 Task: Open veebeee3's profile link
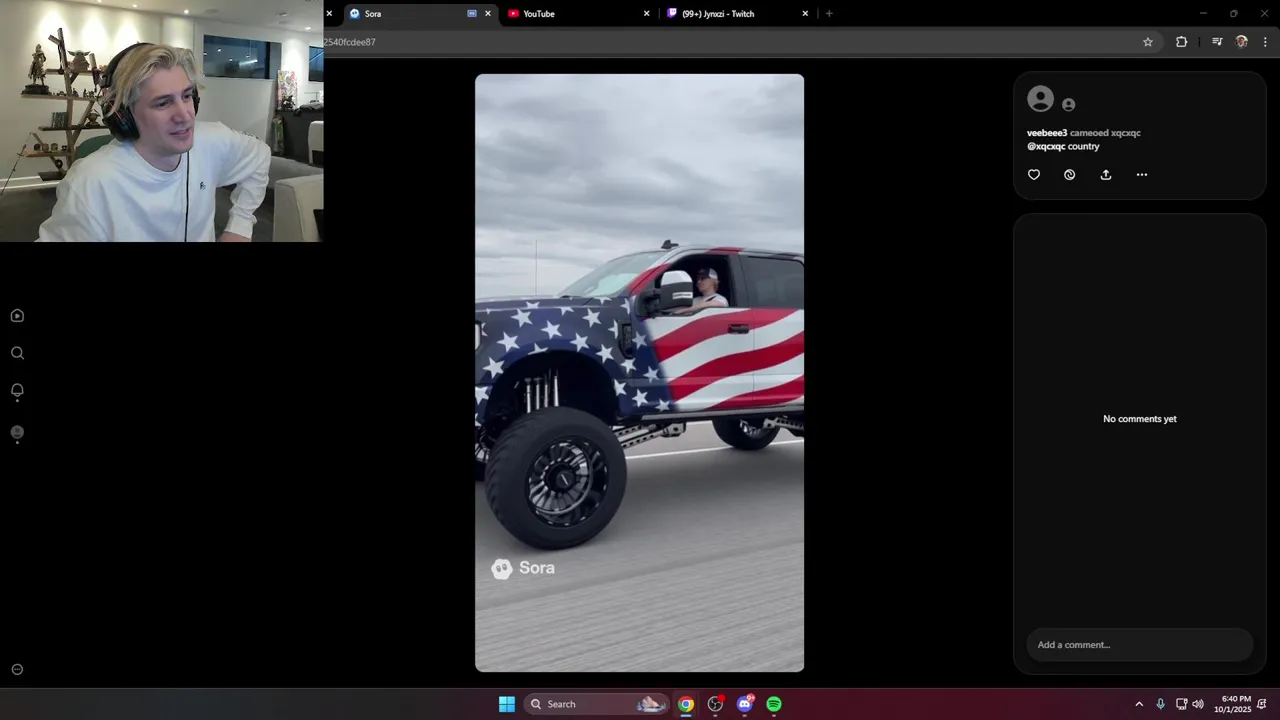pos(1047,133)
